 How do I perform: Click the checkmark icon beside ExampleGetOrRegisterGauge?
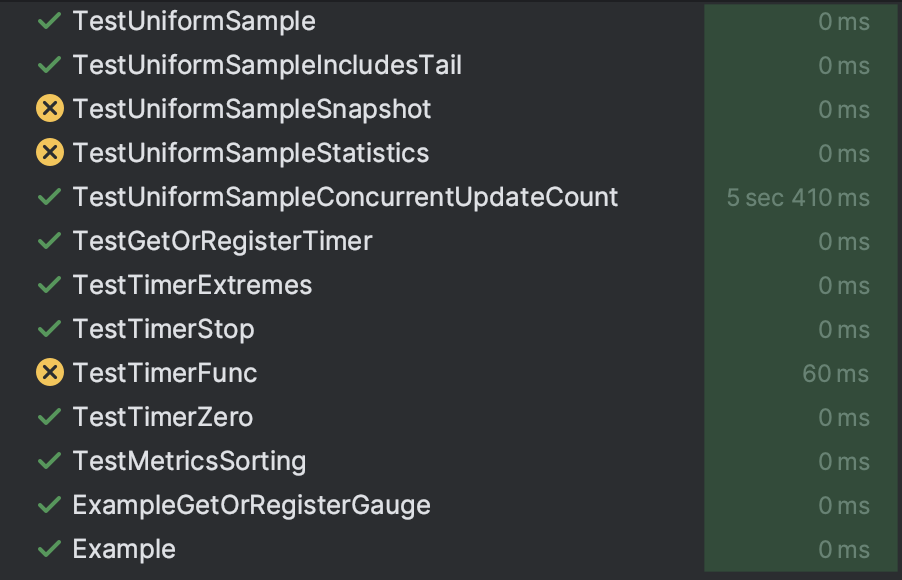tap(49, 504)
